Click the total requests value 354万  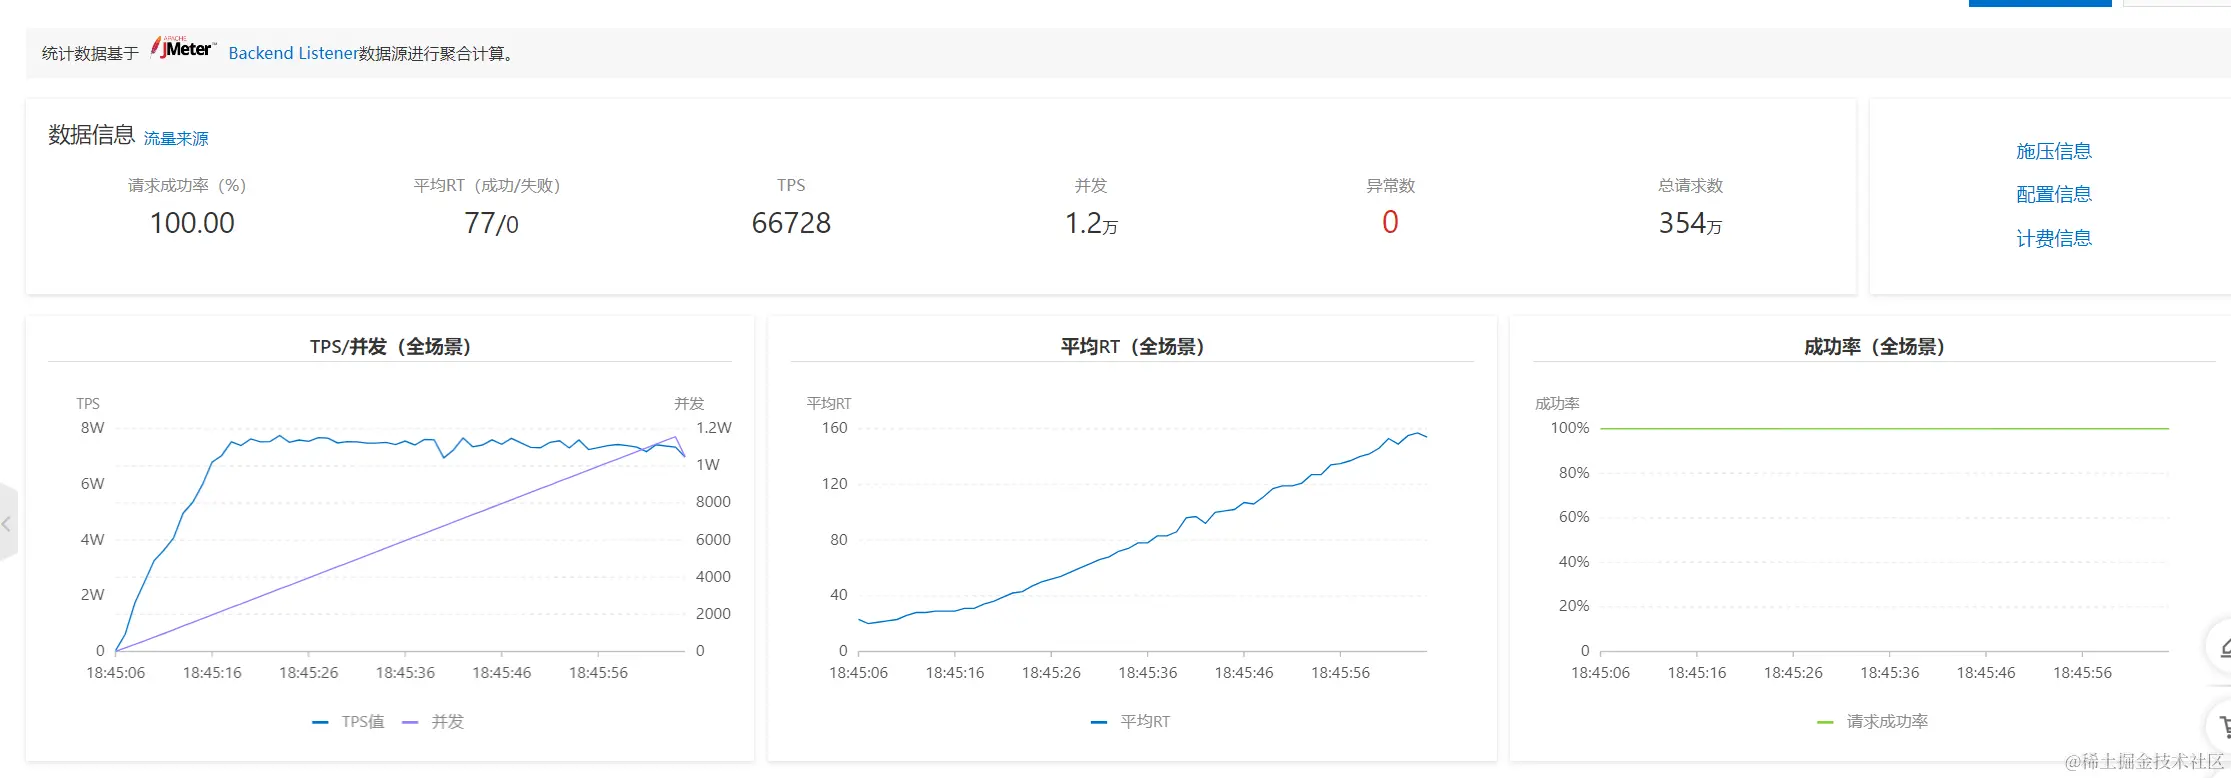pyautogui.click(x=1690, y=223)
